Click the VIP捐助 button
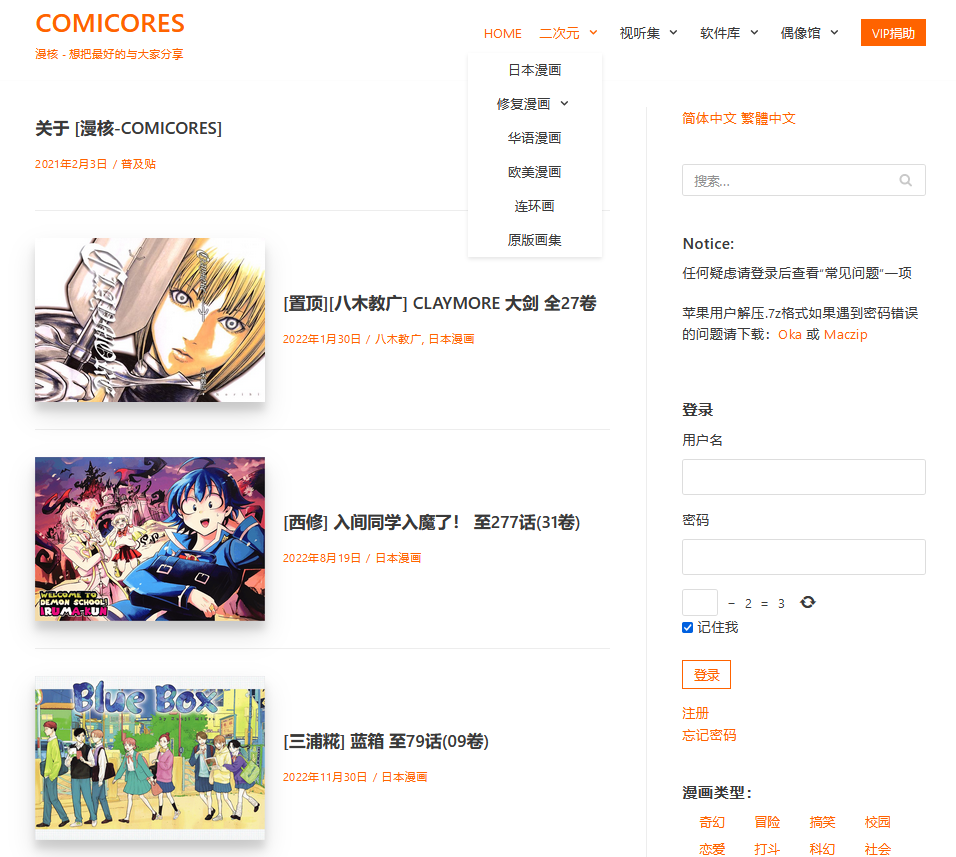Image resolution: width=956 pixels, height=857 pixels. tap(893, 33)
